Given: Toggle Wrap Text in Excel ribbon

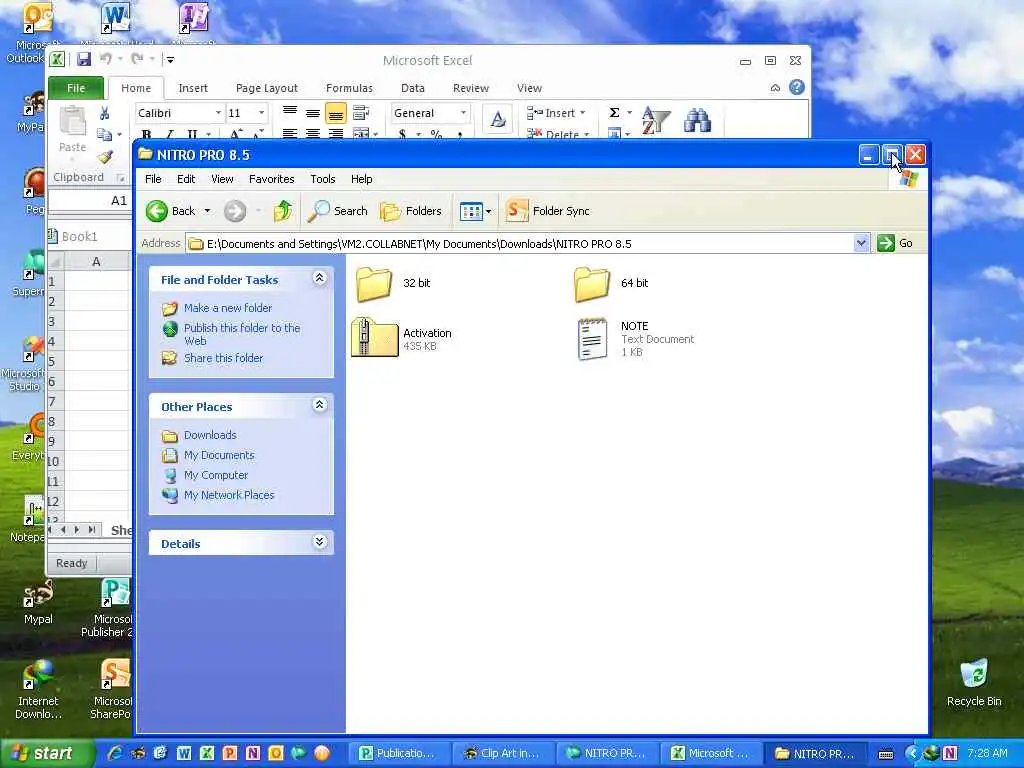Looking at the screenshot, I should tap(361, 113).
